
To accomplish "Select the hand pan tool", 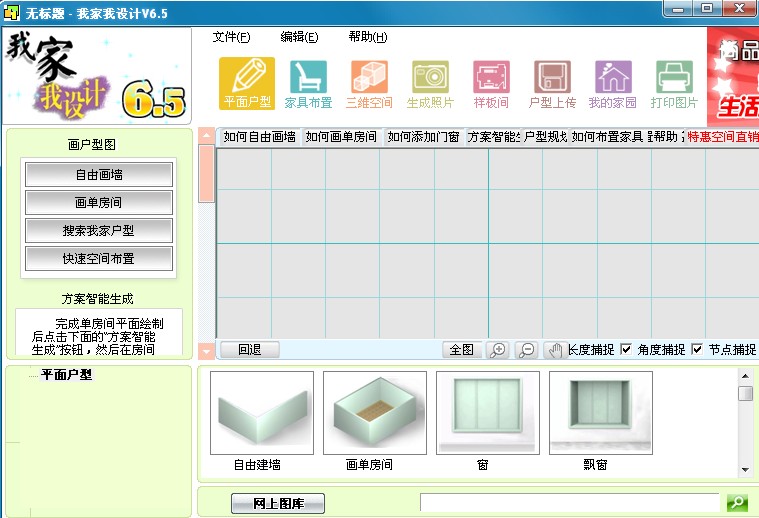I will (x=555, y=350).
